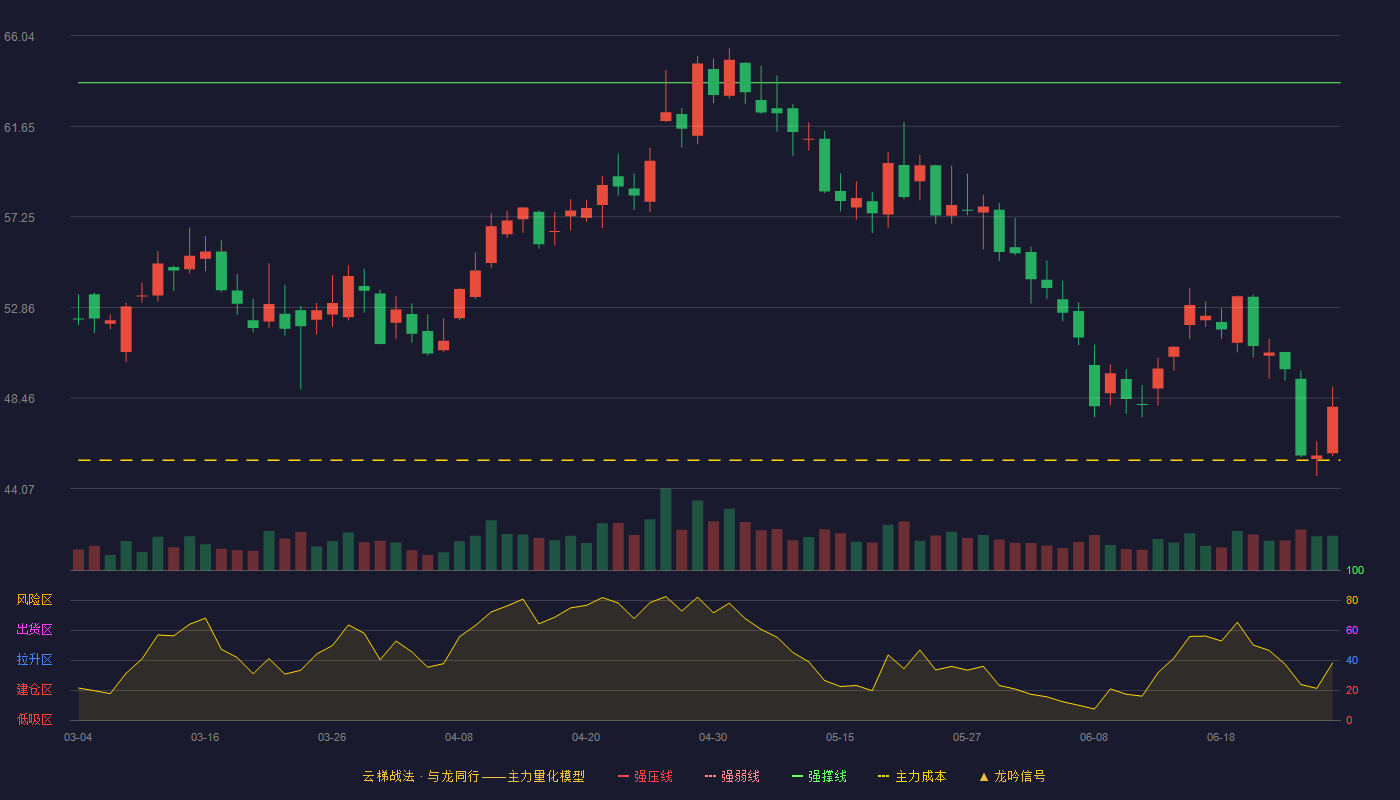Click the 52.86 price axis label

click(x=19, y=309)
